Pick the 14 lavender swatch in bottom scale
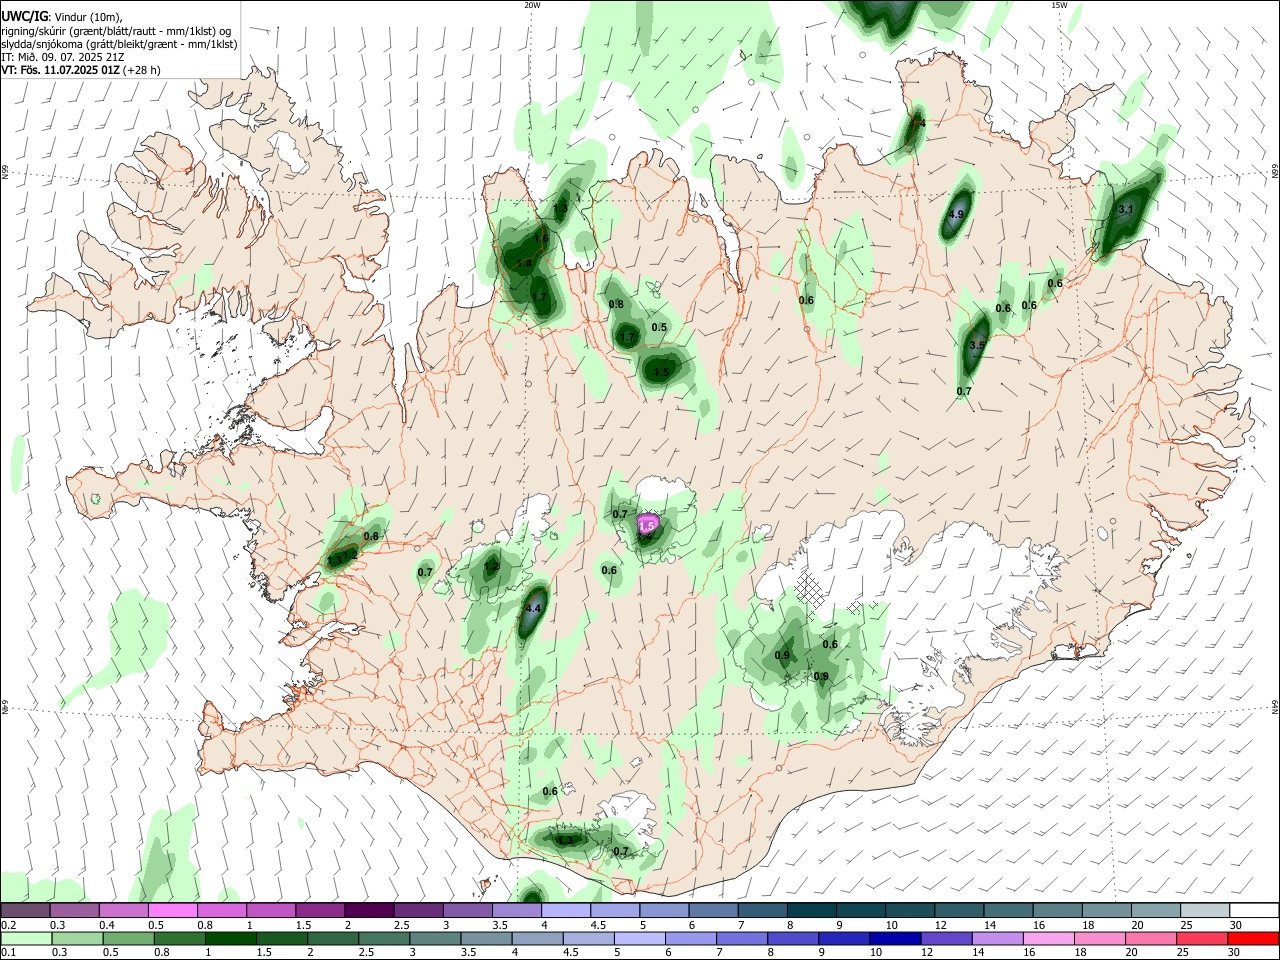The width and height of the screenshot is (1280, 960). point(996,939)
